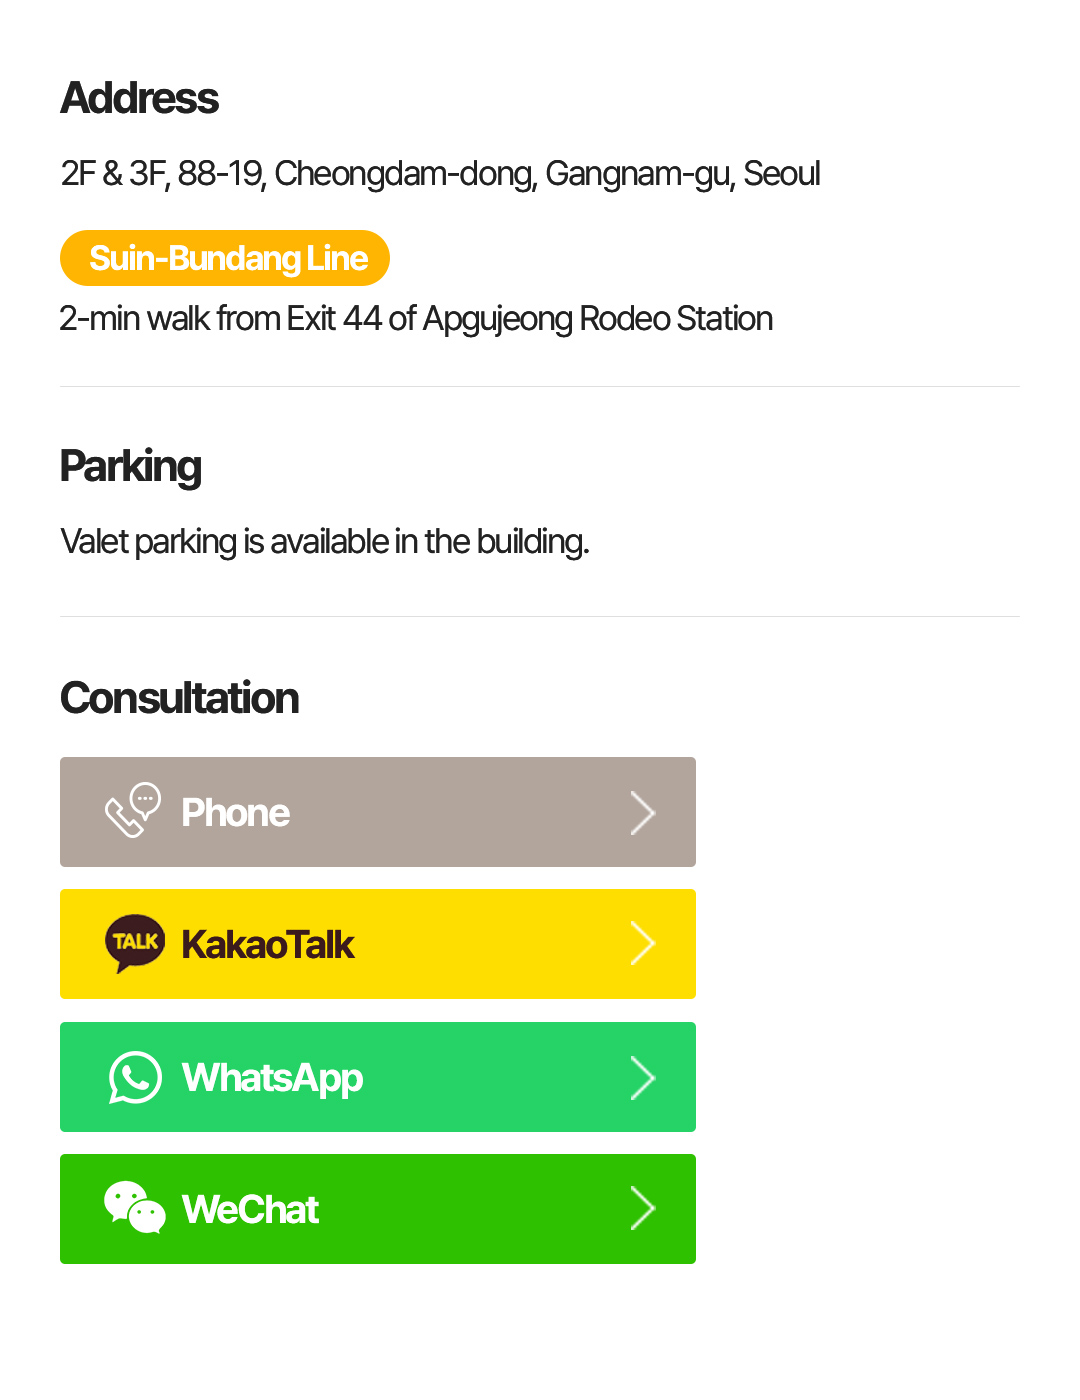Click the chevron arrow on WeChat button
The width and height of the screenshot is (1080, 1400).
click(x=642, y=1209)
